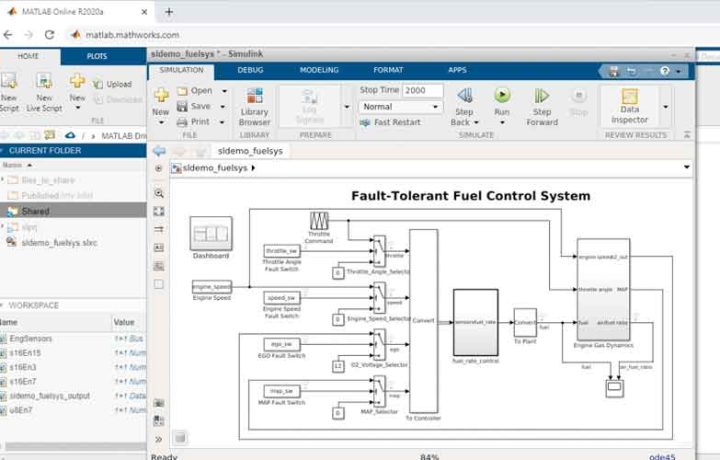Screen dimensions: 720x460
Task: Click the Upload button in MATLAB toolstrip
Action: coord(111,84)
